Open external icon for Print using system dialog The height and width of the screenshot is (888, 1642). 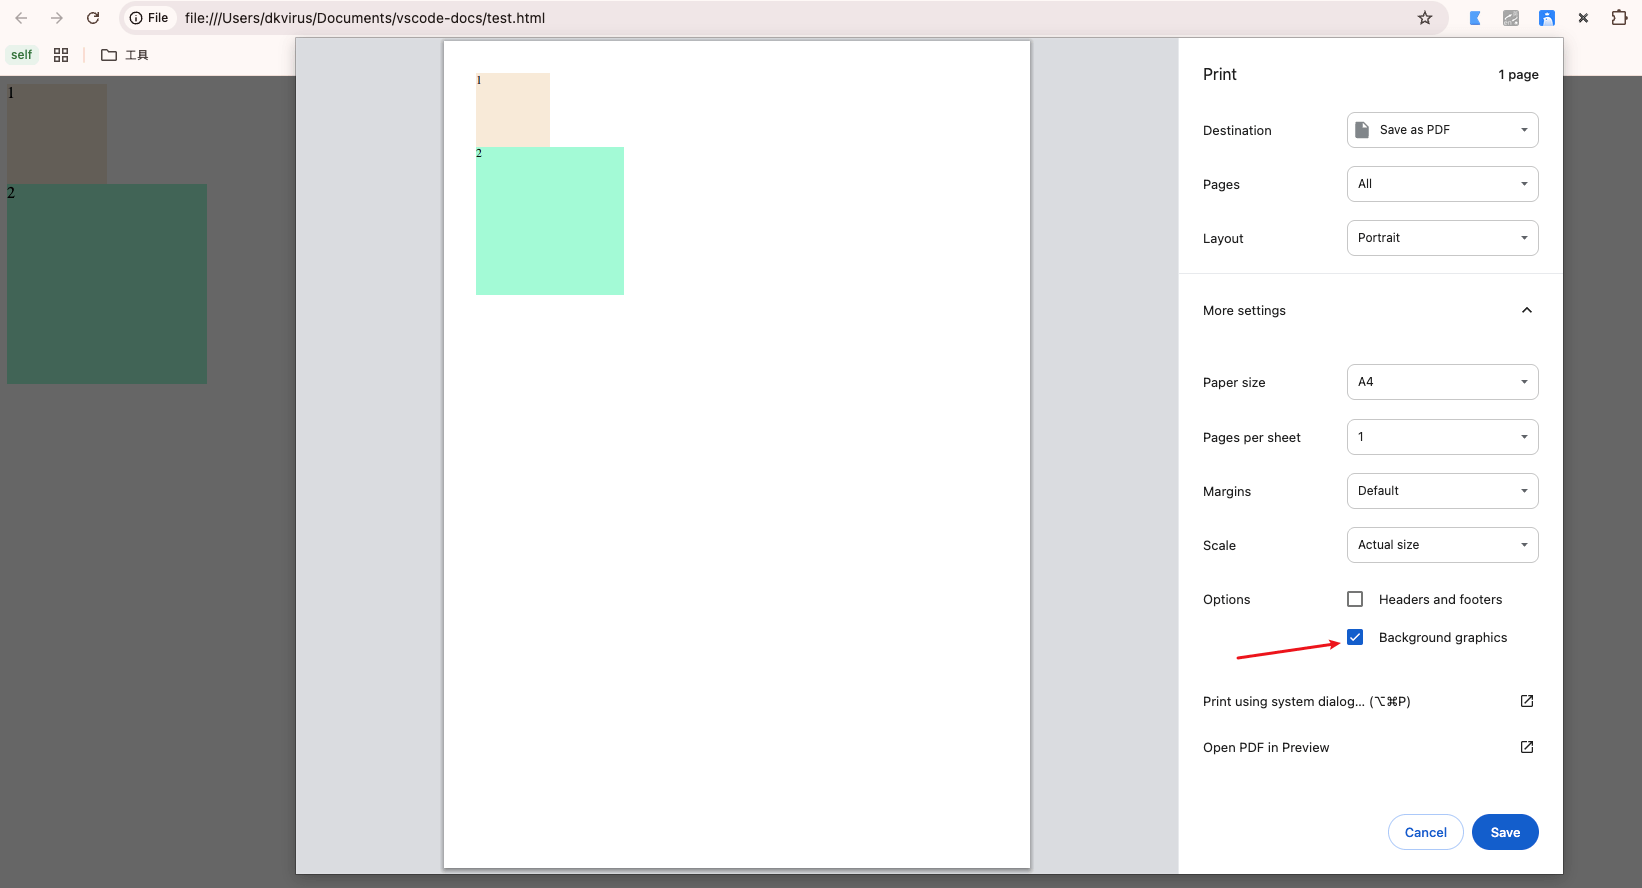(1526, 701)
